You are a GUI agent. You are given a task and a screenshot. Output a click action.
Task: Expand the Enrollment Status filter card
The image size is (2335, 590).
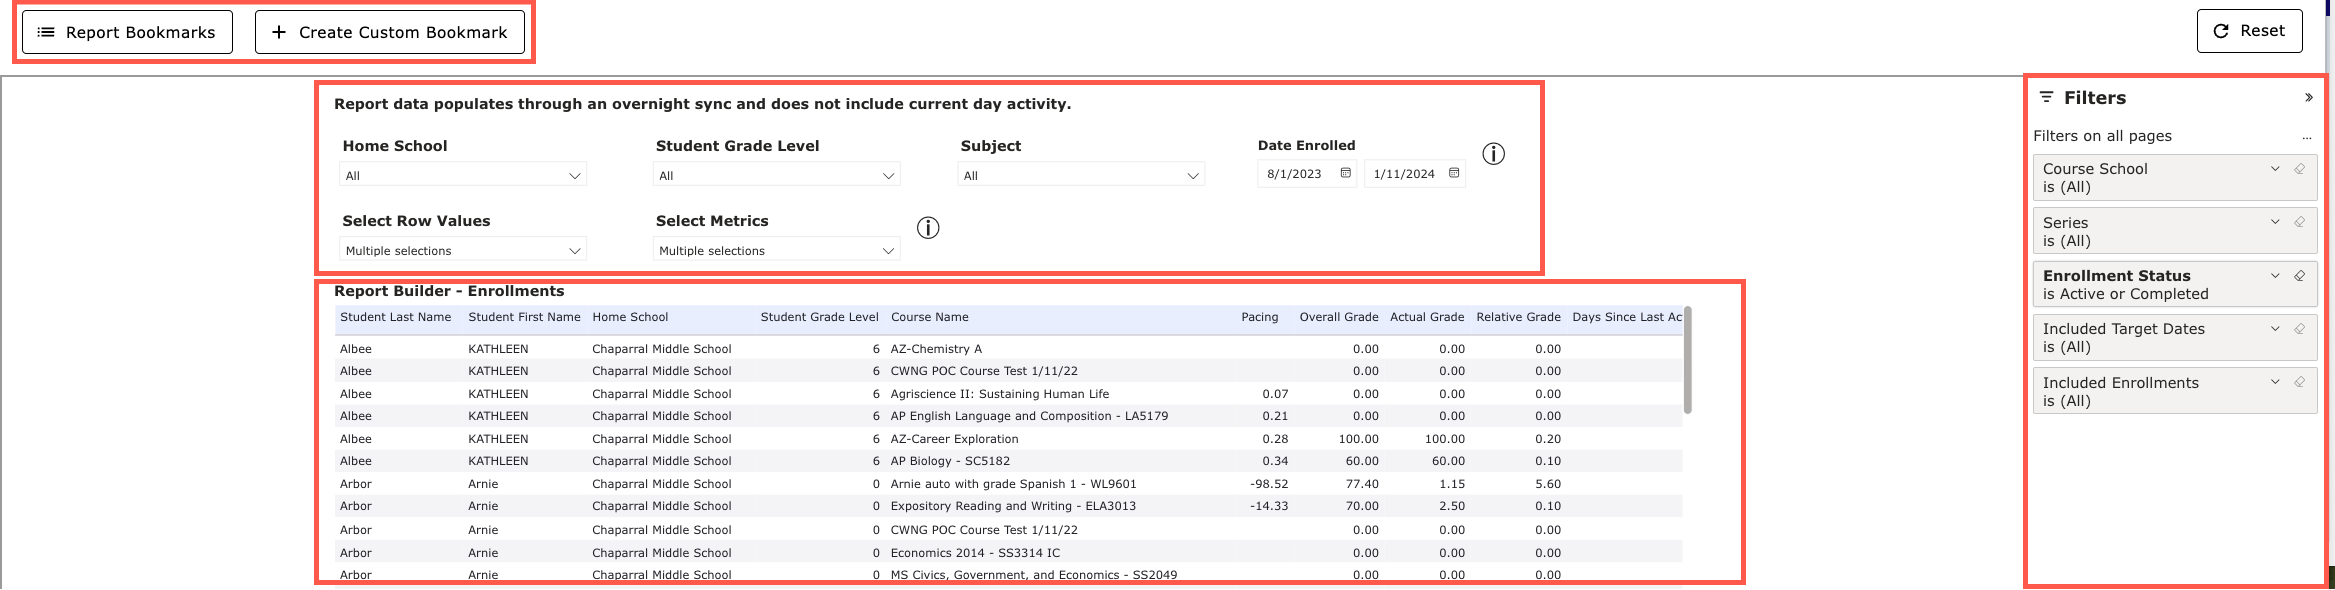coord(2275,276)
